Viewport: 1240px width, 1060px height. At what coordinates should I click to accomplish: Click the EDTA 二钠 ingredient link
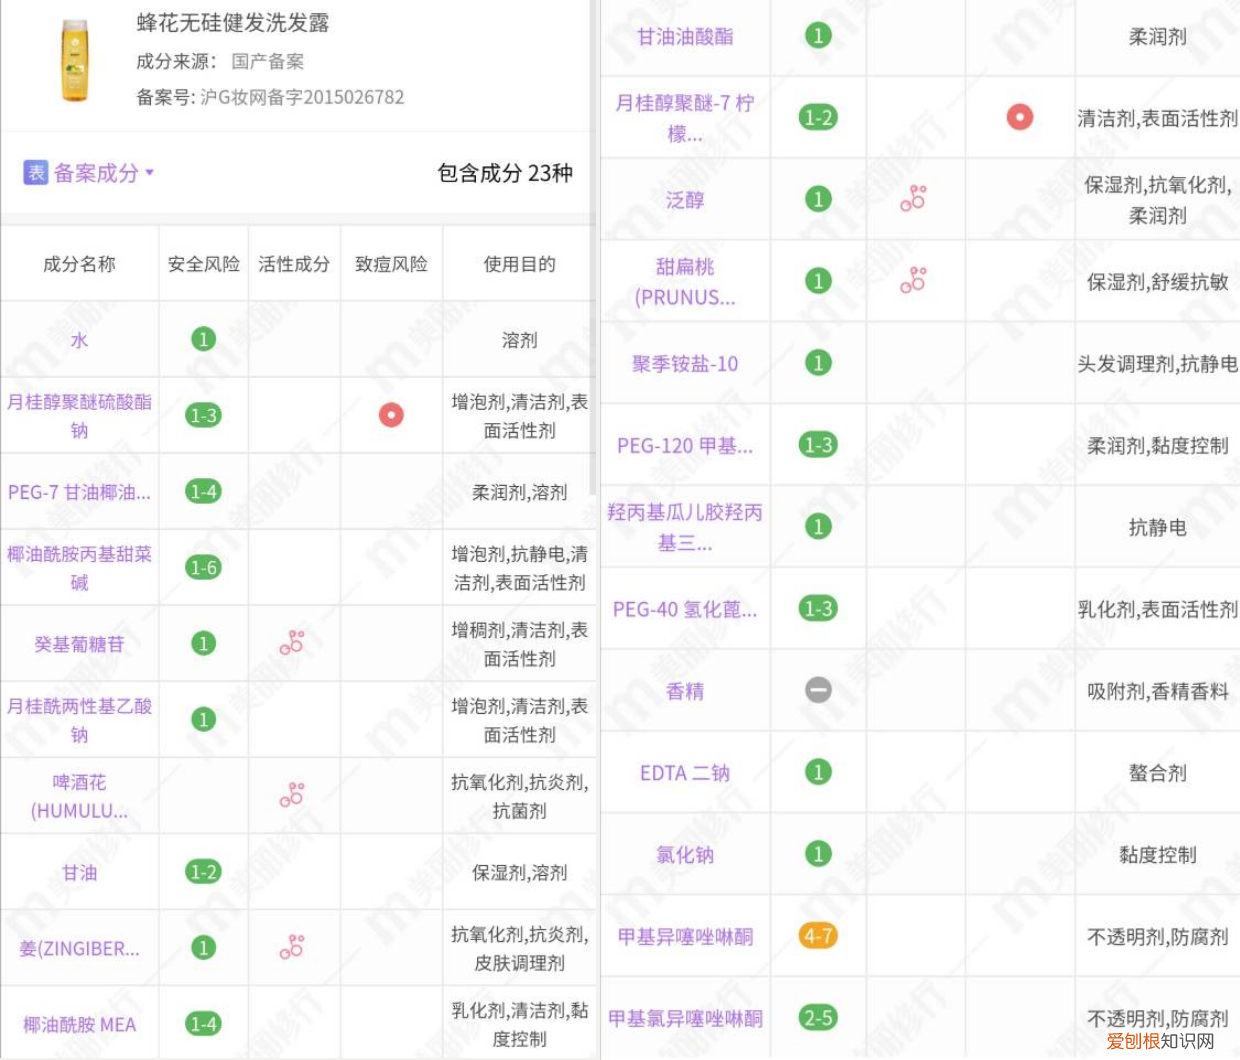click(686, 773)
